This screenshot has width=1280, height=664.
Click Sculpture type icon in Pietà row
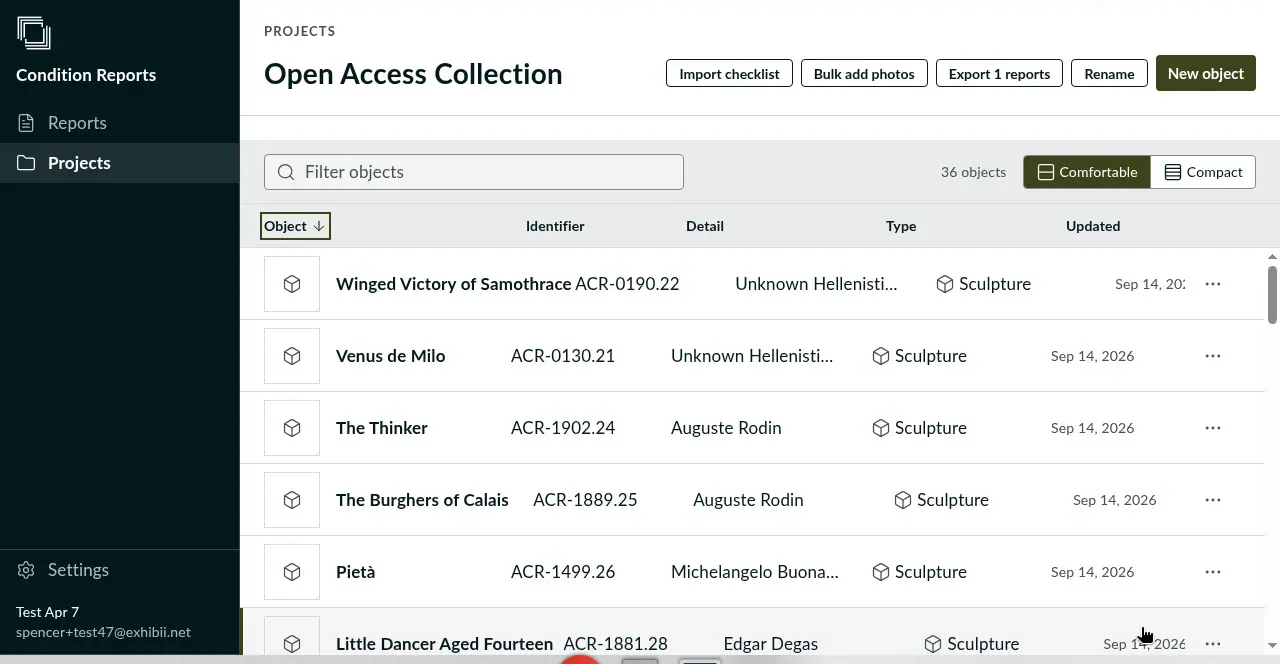[881, 572]
